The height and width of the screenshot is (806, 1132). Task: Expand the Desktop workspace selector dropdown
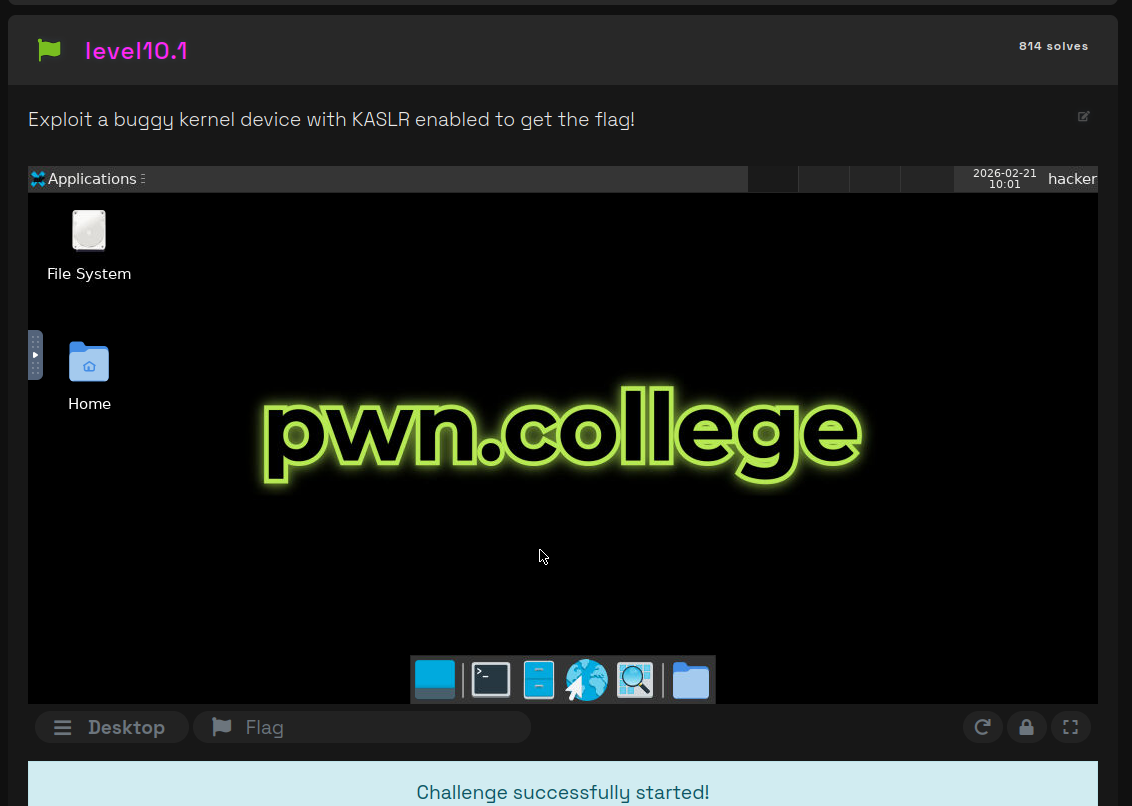(111, 727)
